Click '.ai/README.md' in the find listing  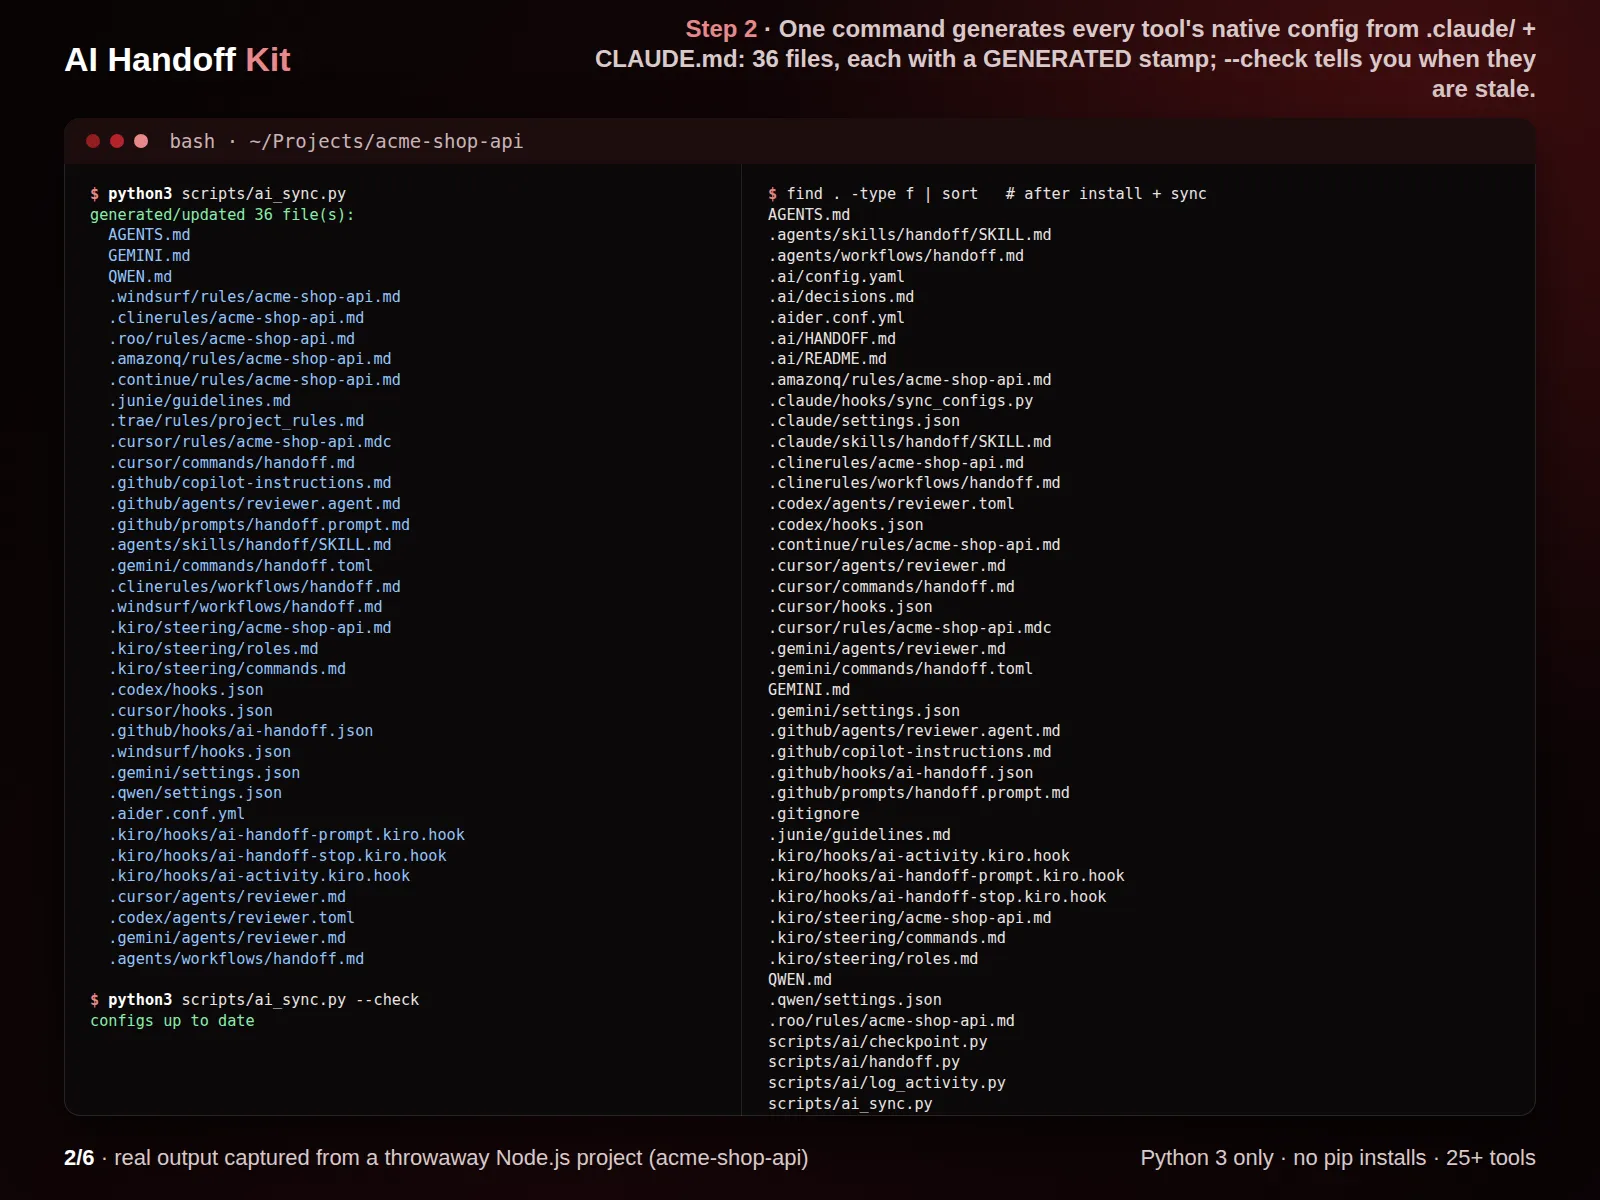coord(827,359)
